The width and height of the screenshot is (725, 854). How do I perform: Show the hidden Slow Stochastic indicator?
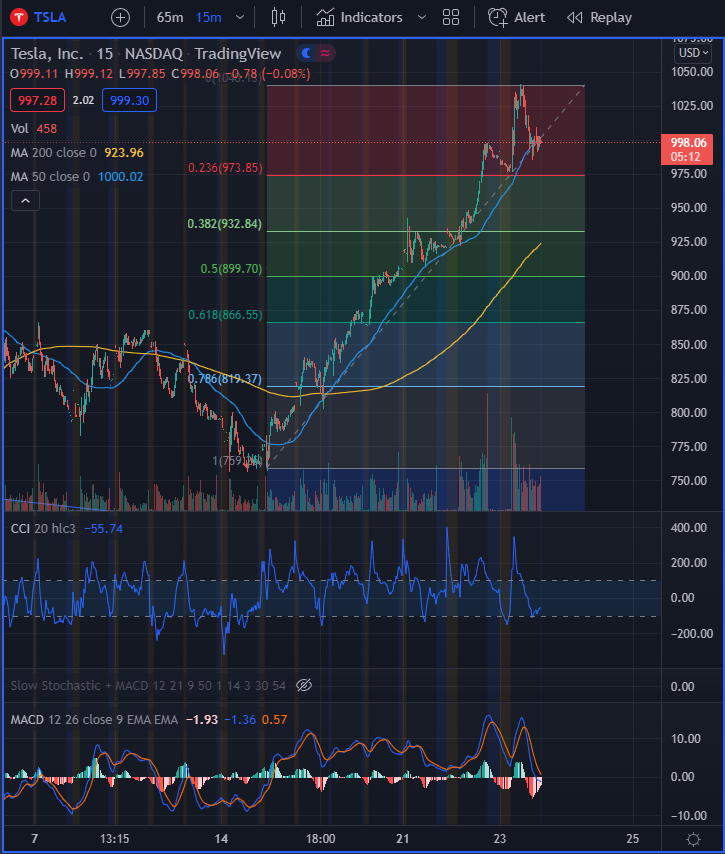304,685
